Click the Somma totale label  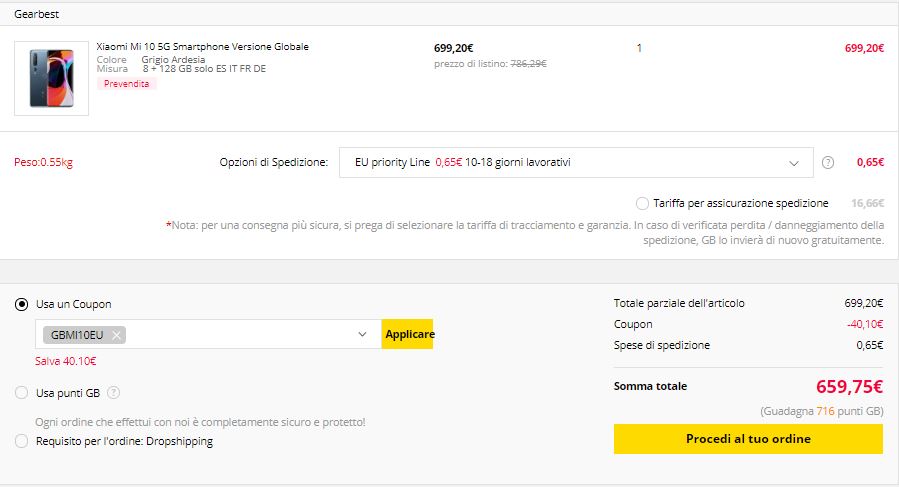(x=650, y=386)
